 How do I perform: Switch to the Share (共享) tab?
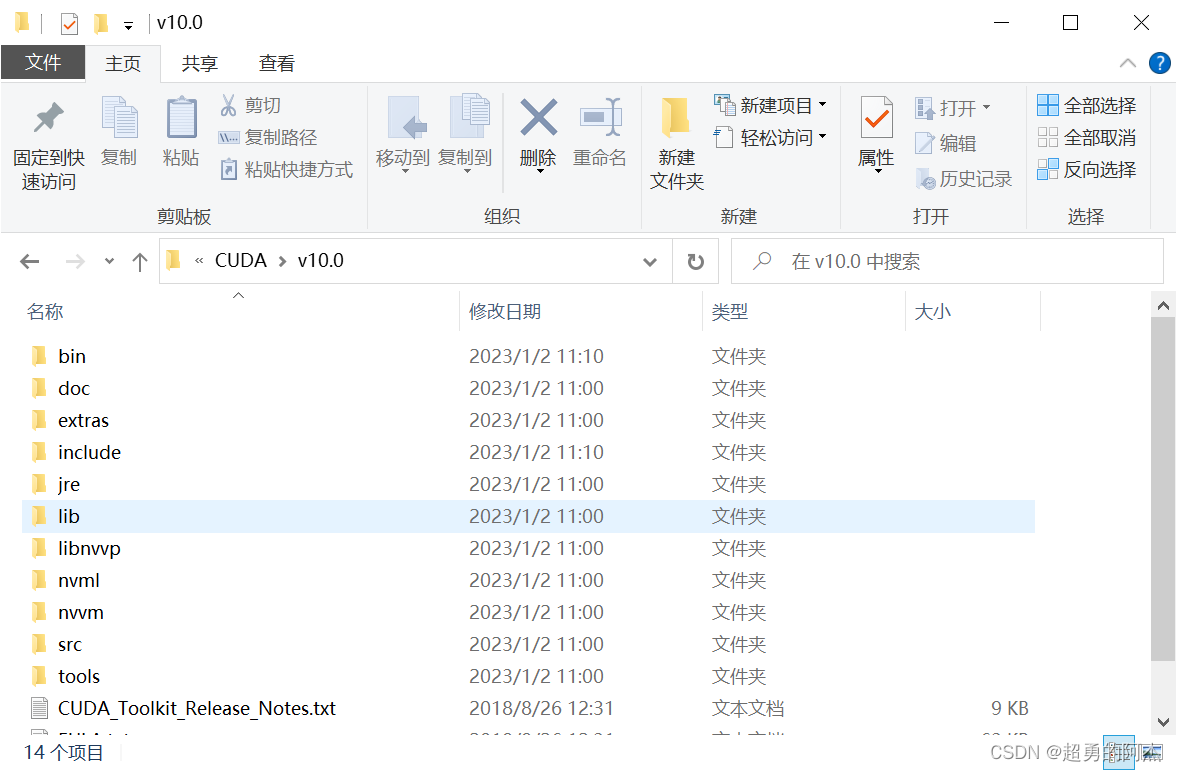pyautogui.click(x=200, y=64)
